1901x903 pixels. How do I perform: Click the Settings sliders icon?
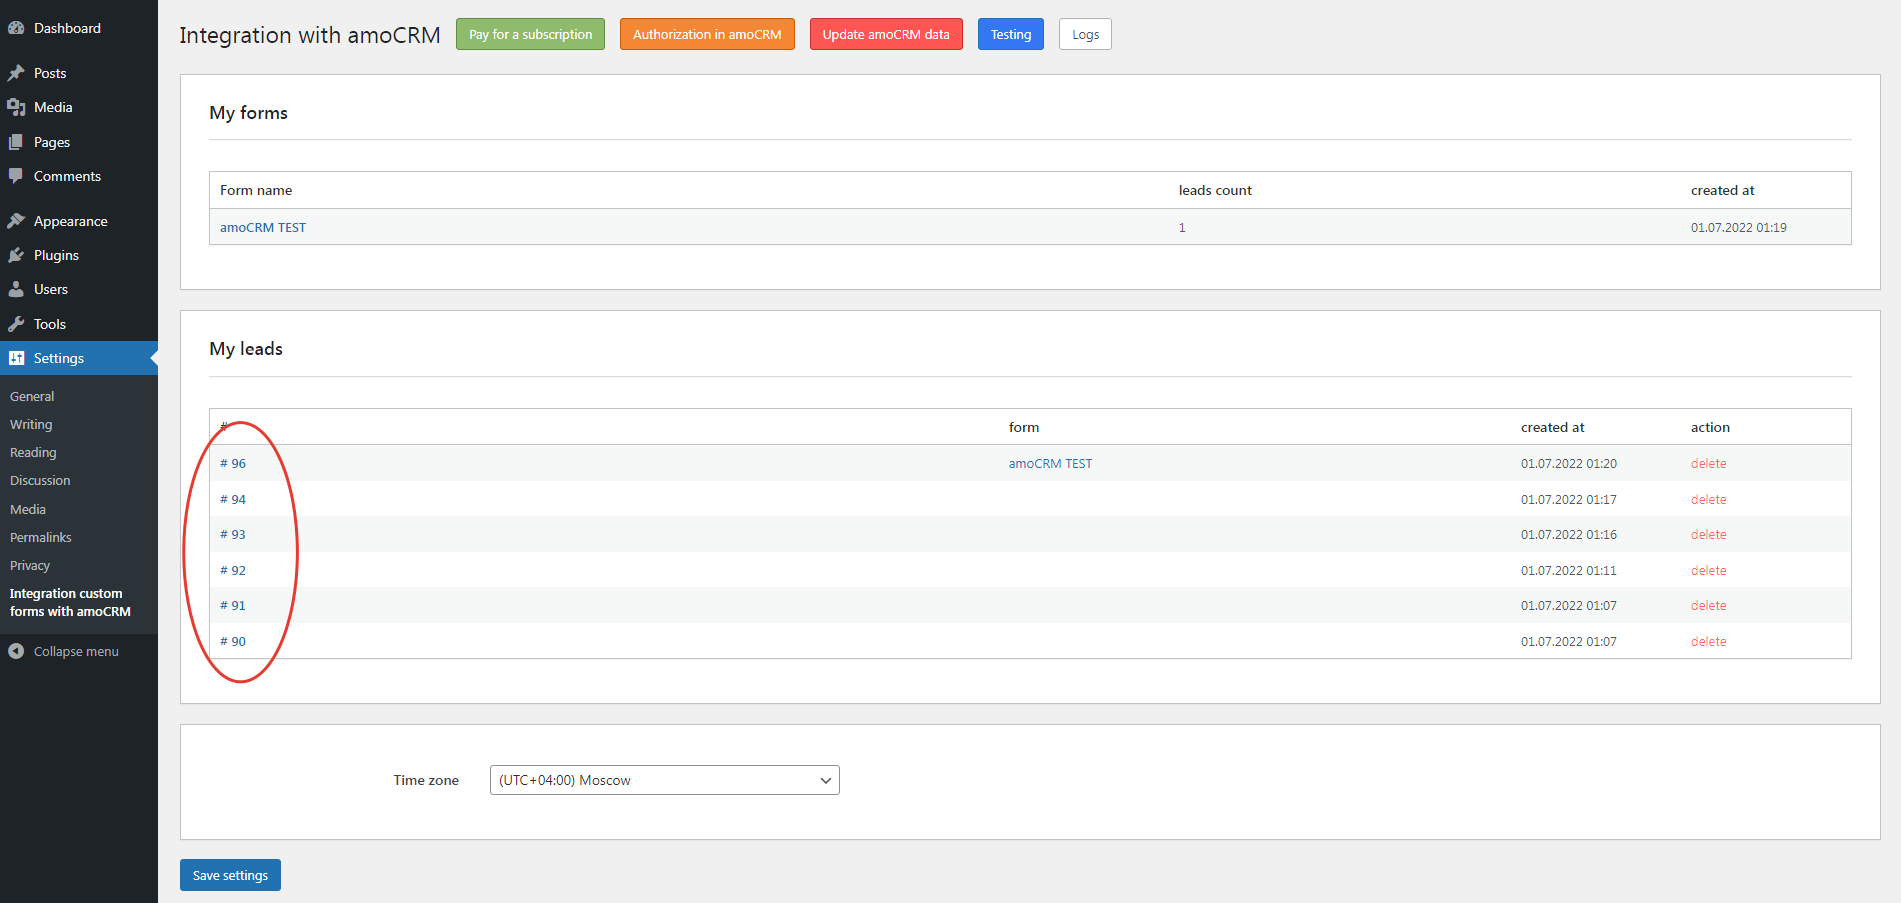click(x=16, y=358)
